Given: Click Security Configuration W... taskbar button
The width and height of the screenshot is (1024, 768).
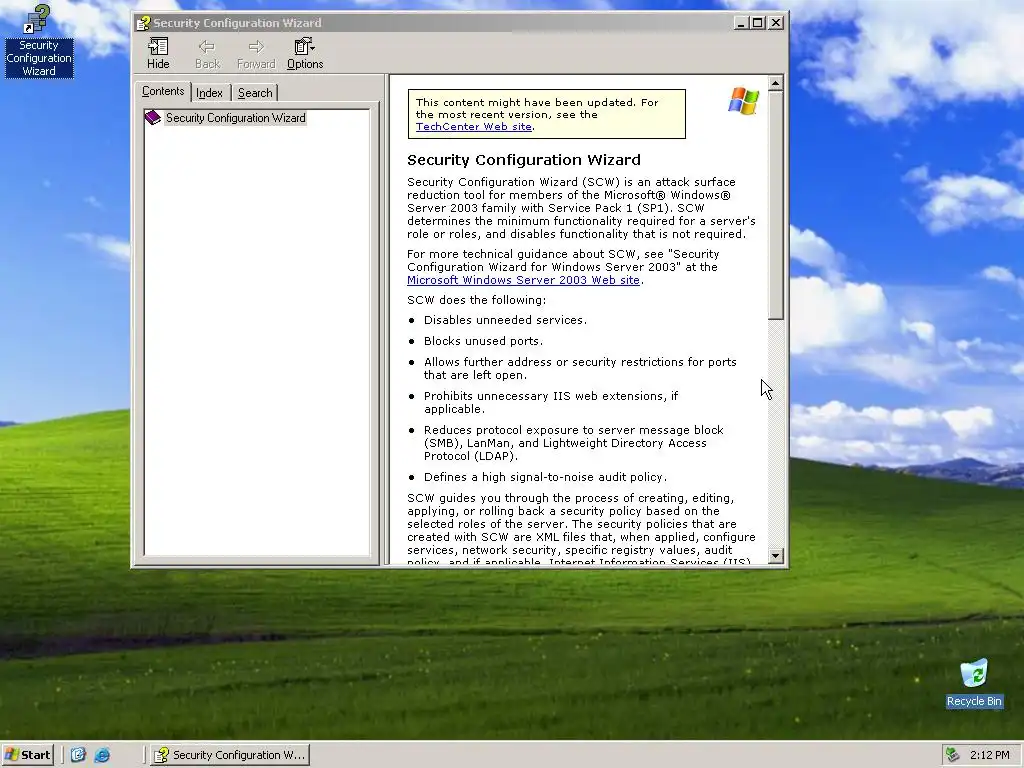Looking at the screenshot, I should click(x=230, y=755).
